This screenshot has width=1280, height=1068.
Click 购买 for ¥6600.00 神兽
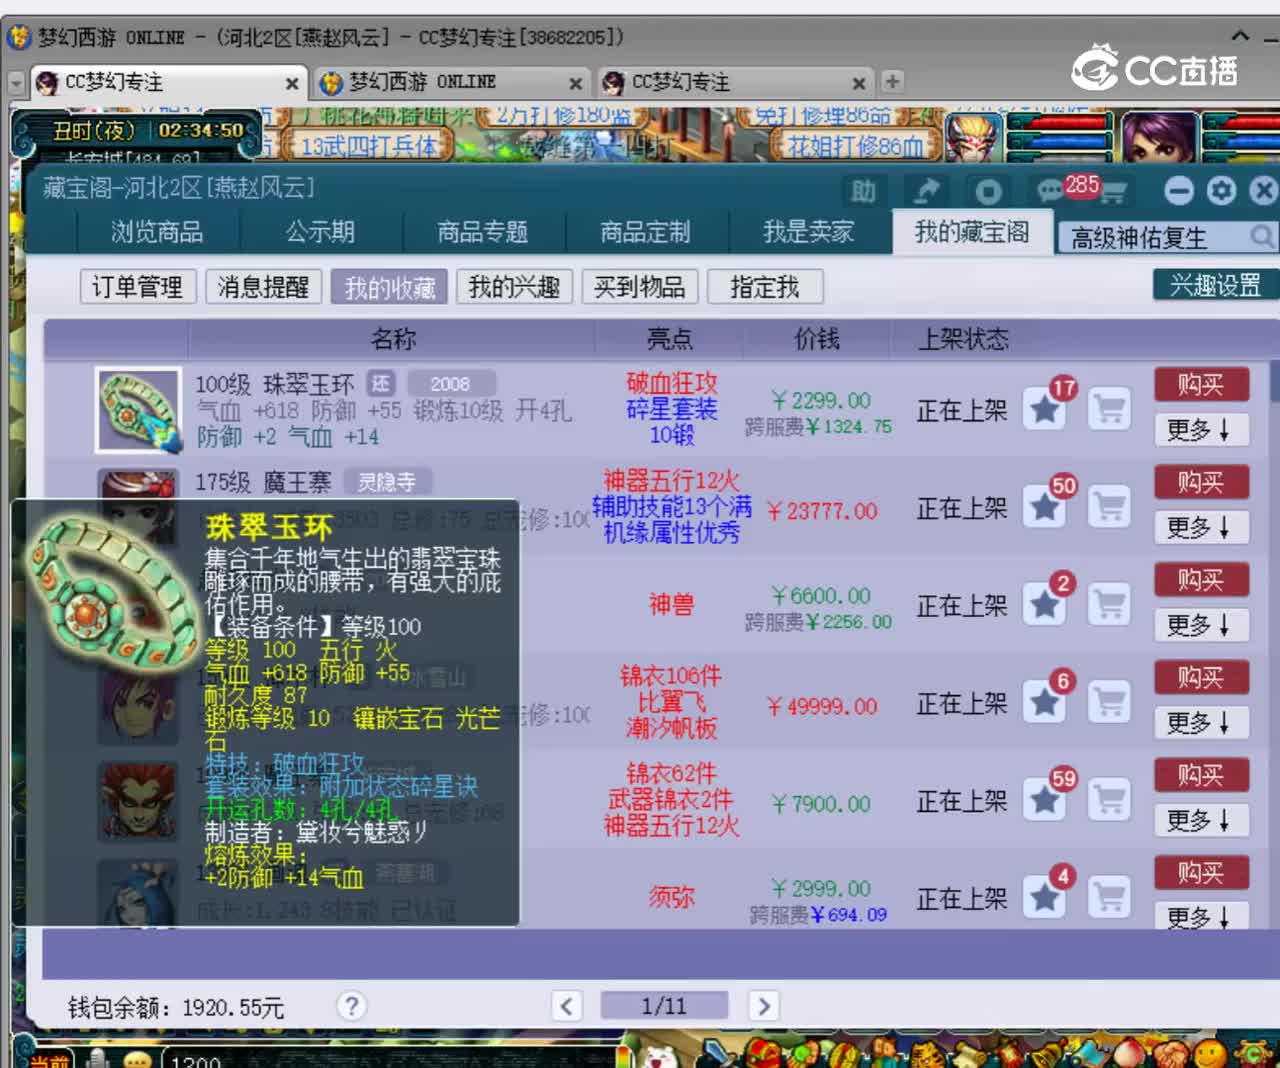pyautogui.click(x=1200, y=579)
